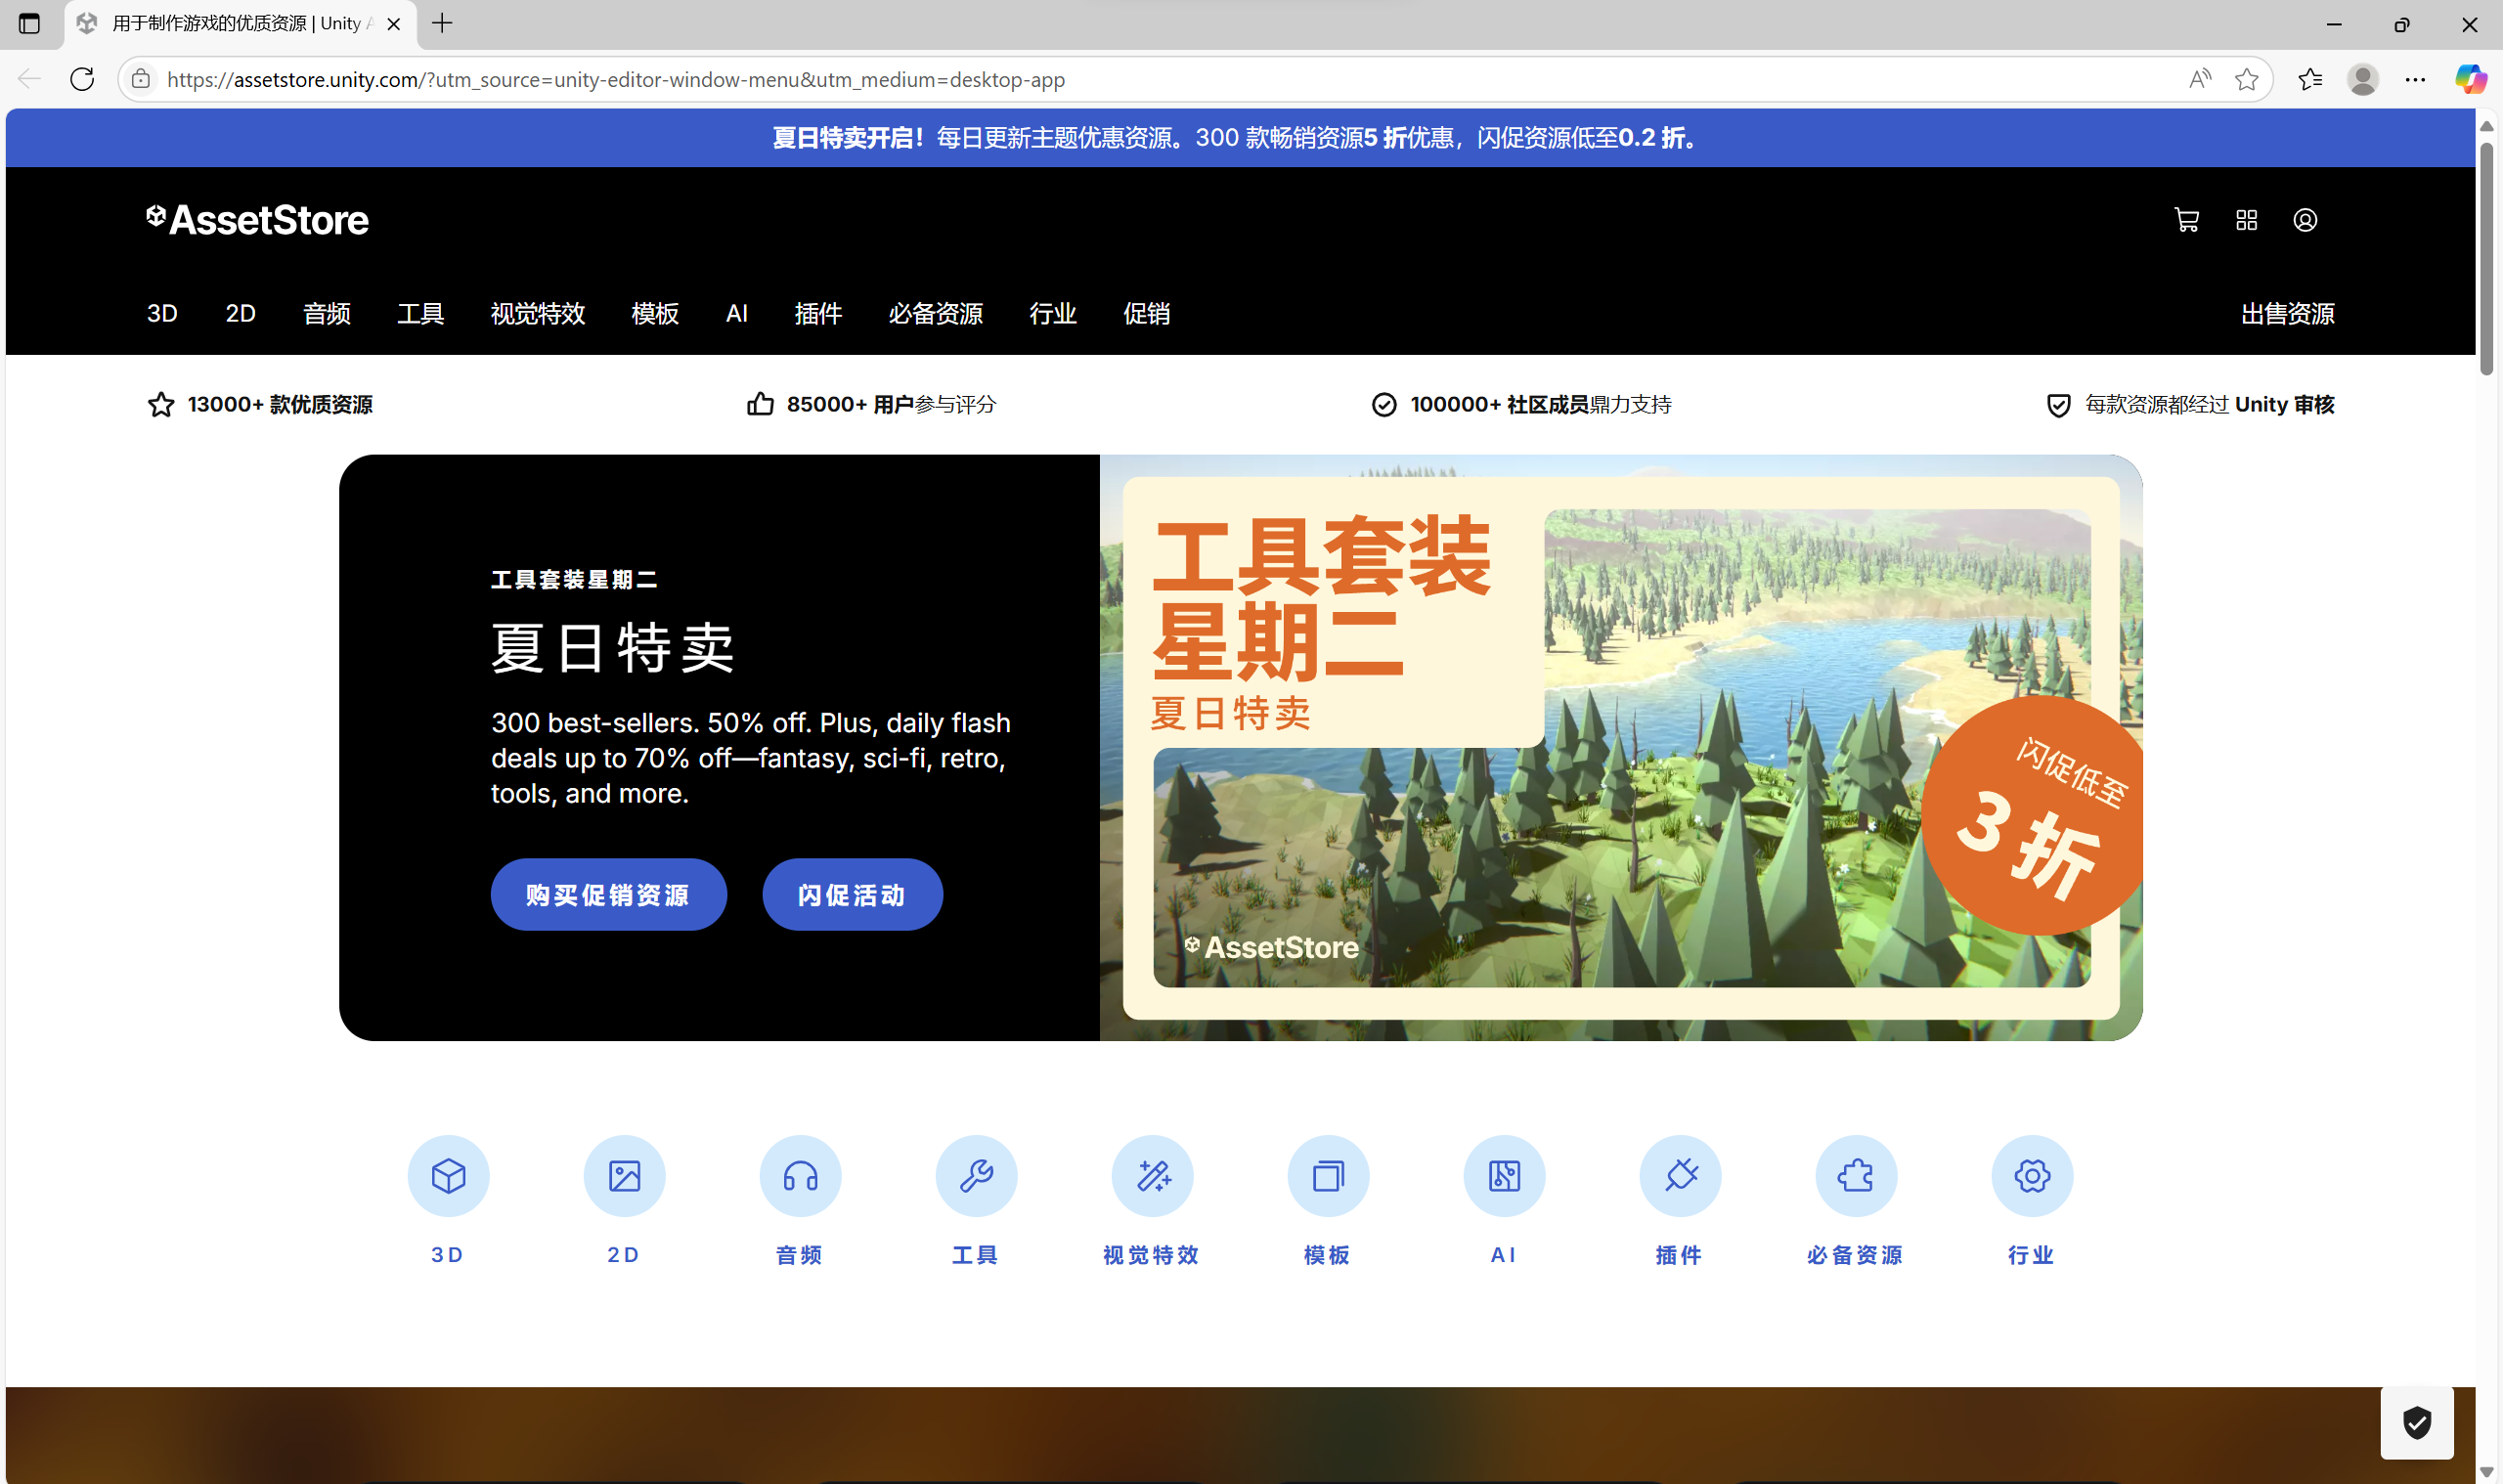Click the AssetStore logo
The image size is (2503, 1484).
[257, 220]
